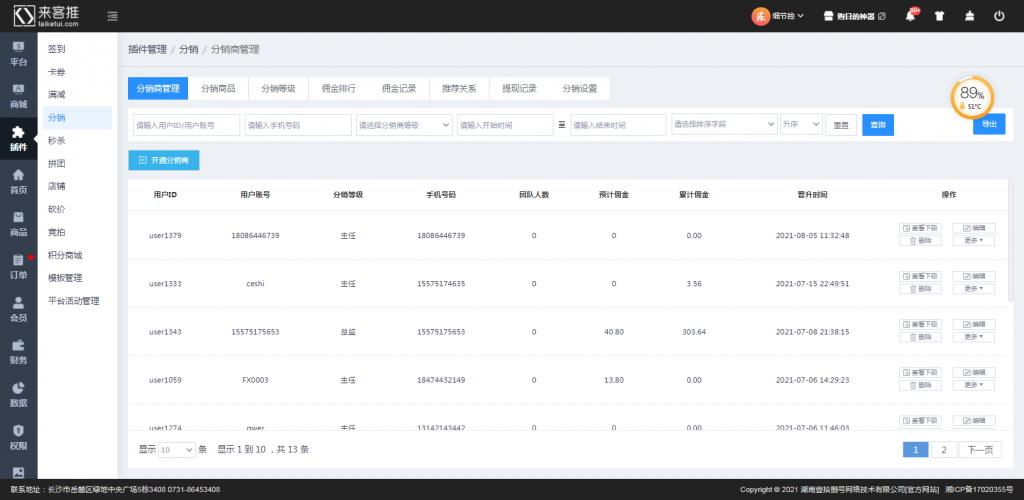Open the notification bell icon
The height and width of the screenshot is (500, 1024).
coord(910,16)
